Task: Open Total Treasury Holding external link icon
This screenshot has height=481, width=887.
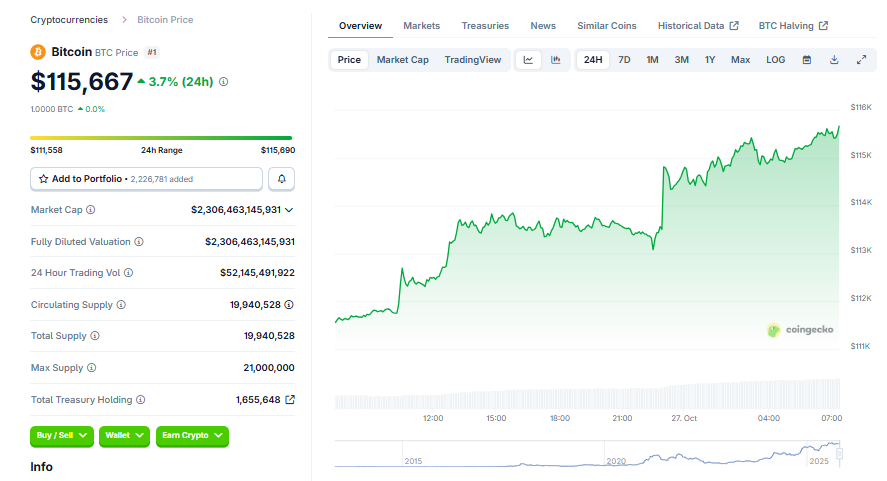Action: pyautogui.click(x=290, y=400)
